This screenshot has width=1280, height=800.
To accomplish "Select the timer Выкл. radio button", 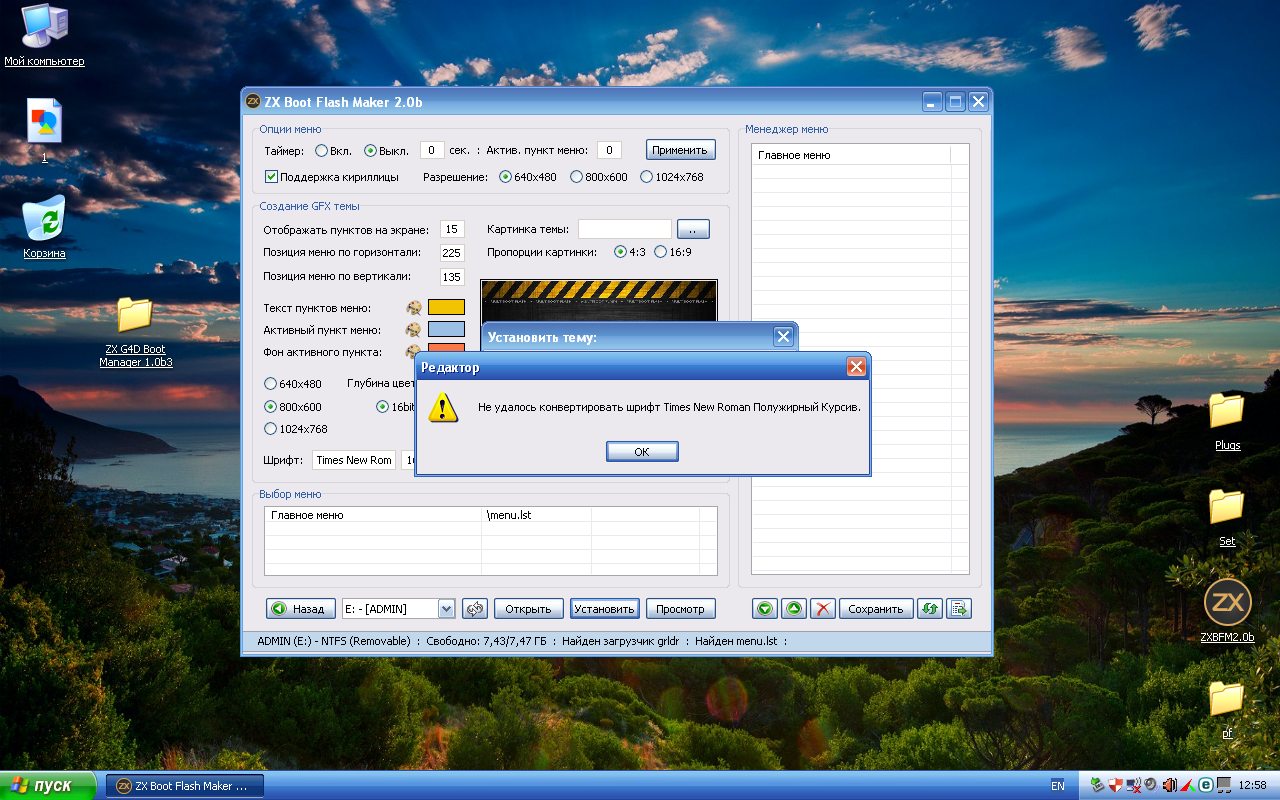I will click(x=370, y=151).
